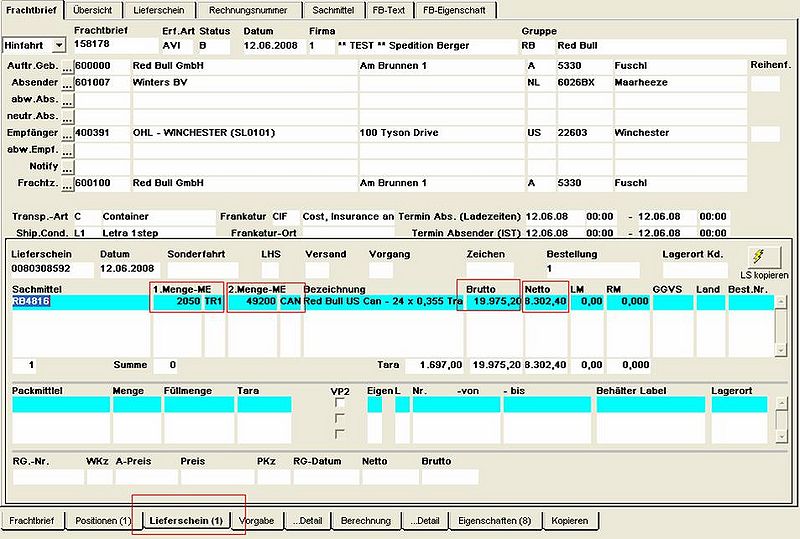Expand the Hinfahrt dropdown
This screenshot has height=539, width=800.
click(59, 45)
